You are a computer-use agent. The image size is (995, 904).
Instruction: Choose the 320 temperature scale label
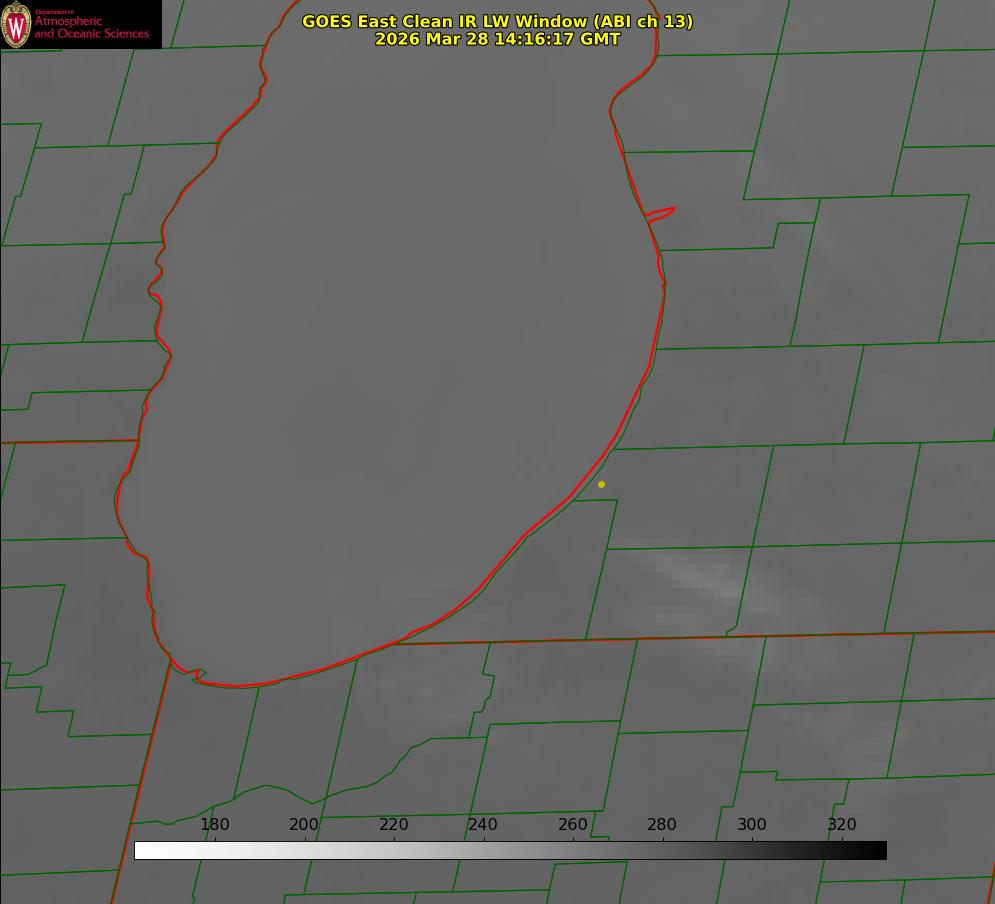(842, 825)
